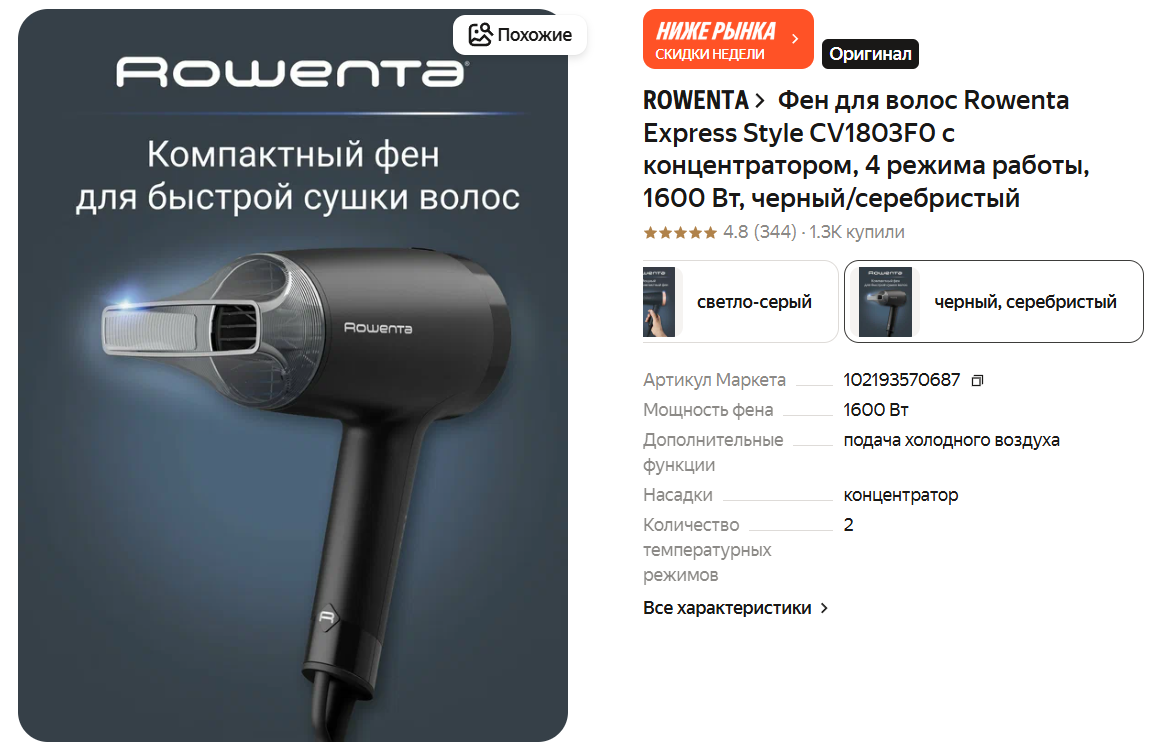The image size is (1150, 748).
Task: Copy the Market article number icon
Action: [x=977, y=381]
